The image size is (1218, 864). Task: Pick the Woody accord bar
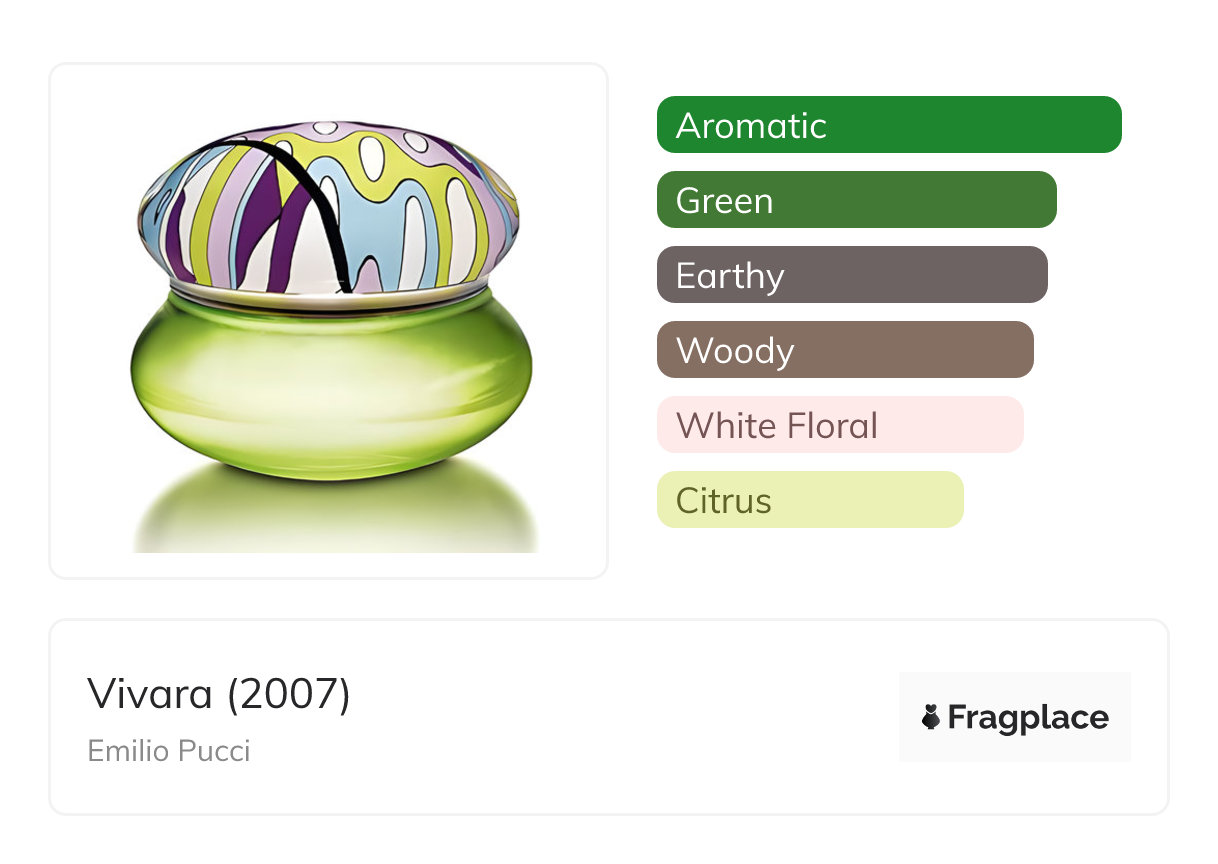(845, 350)
